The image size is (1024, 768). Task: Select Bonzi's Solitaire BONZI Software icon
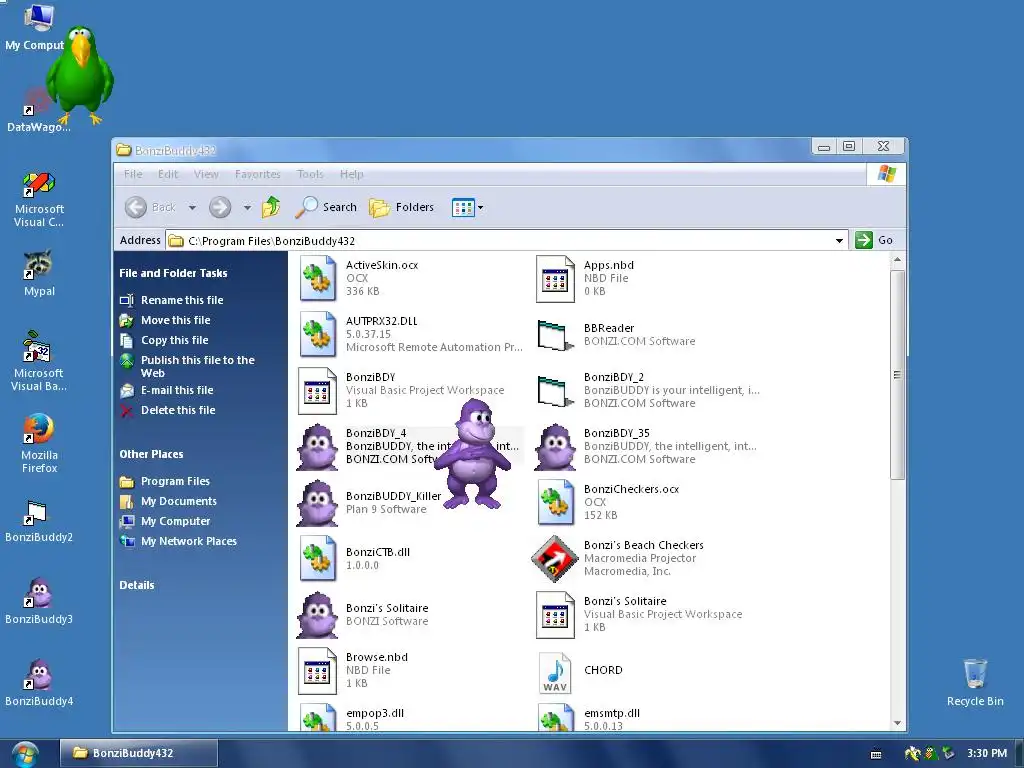pyautogui.click(x=317, y=615)
